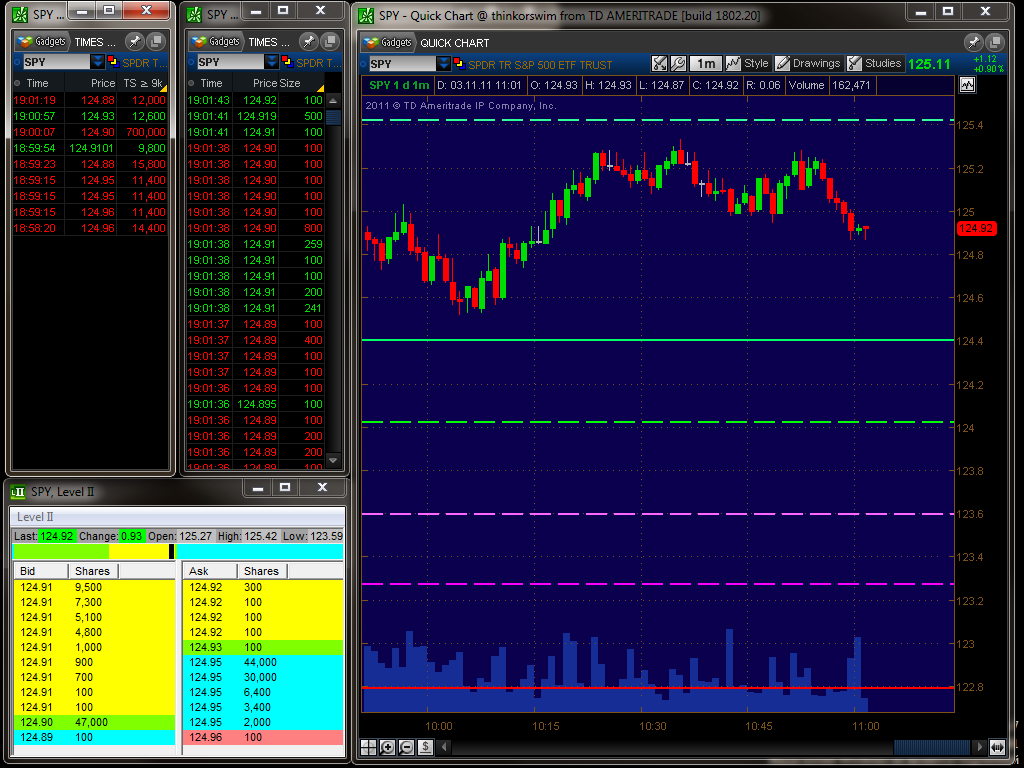Select bid row 124.90 with 47,000 shares
The width and height of the screenshot is (1024, 768).
95,722
